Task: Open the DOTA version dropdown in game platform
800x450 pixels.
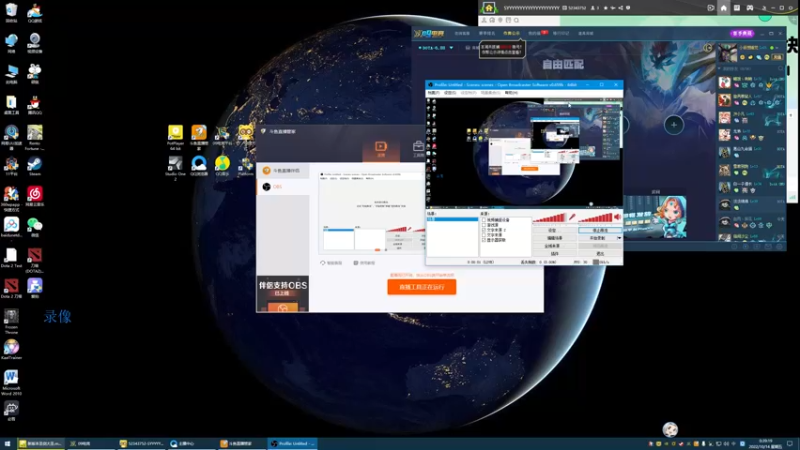Action: [451, 48]
